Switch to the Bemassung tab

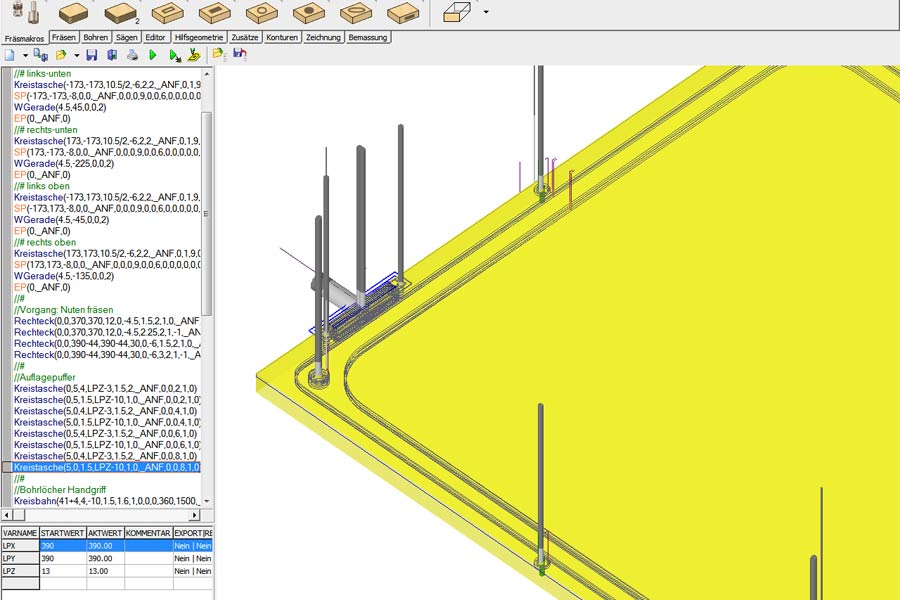point(368,37)
